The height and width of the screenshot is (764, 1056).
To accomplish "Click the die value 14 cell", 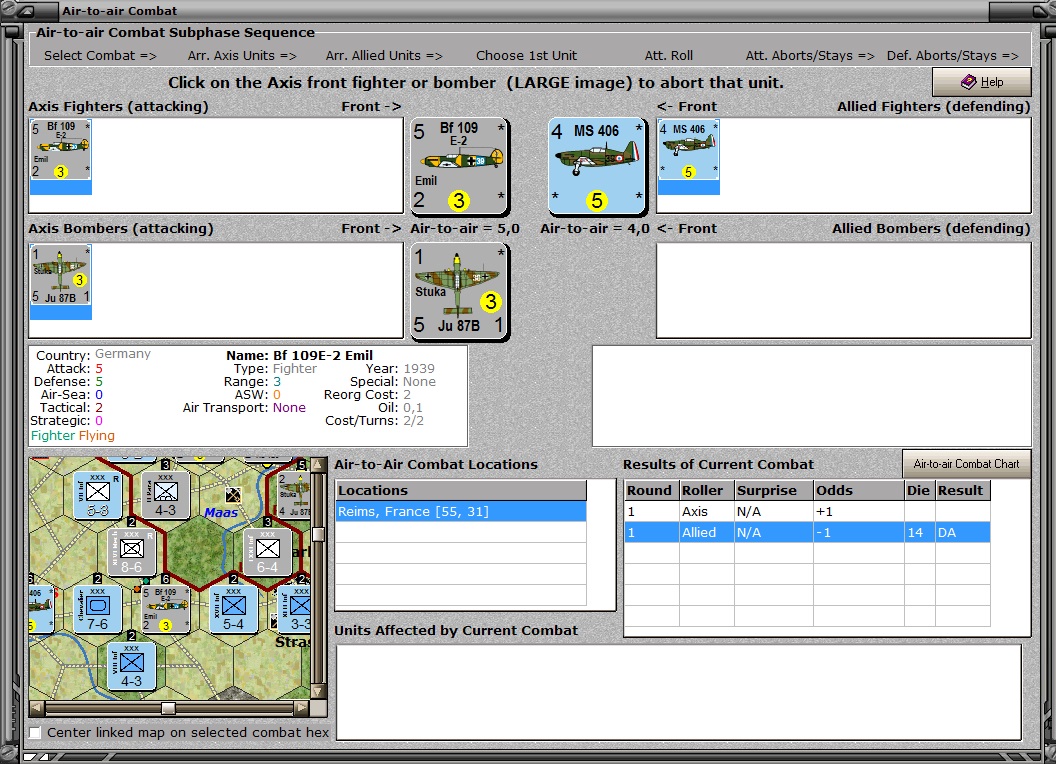I will [919, 532].
